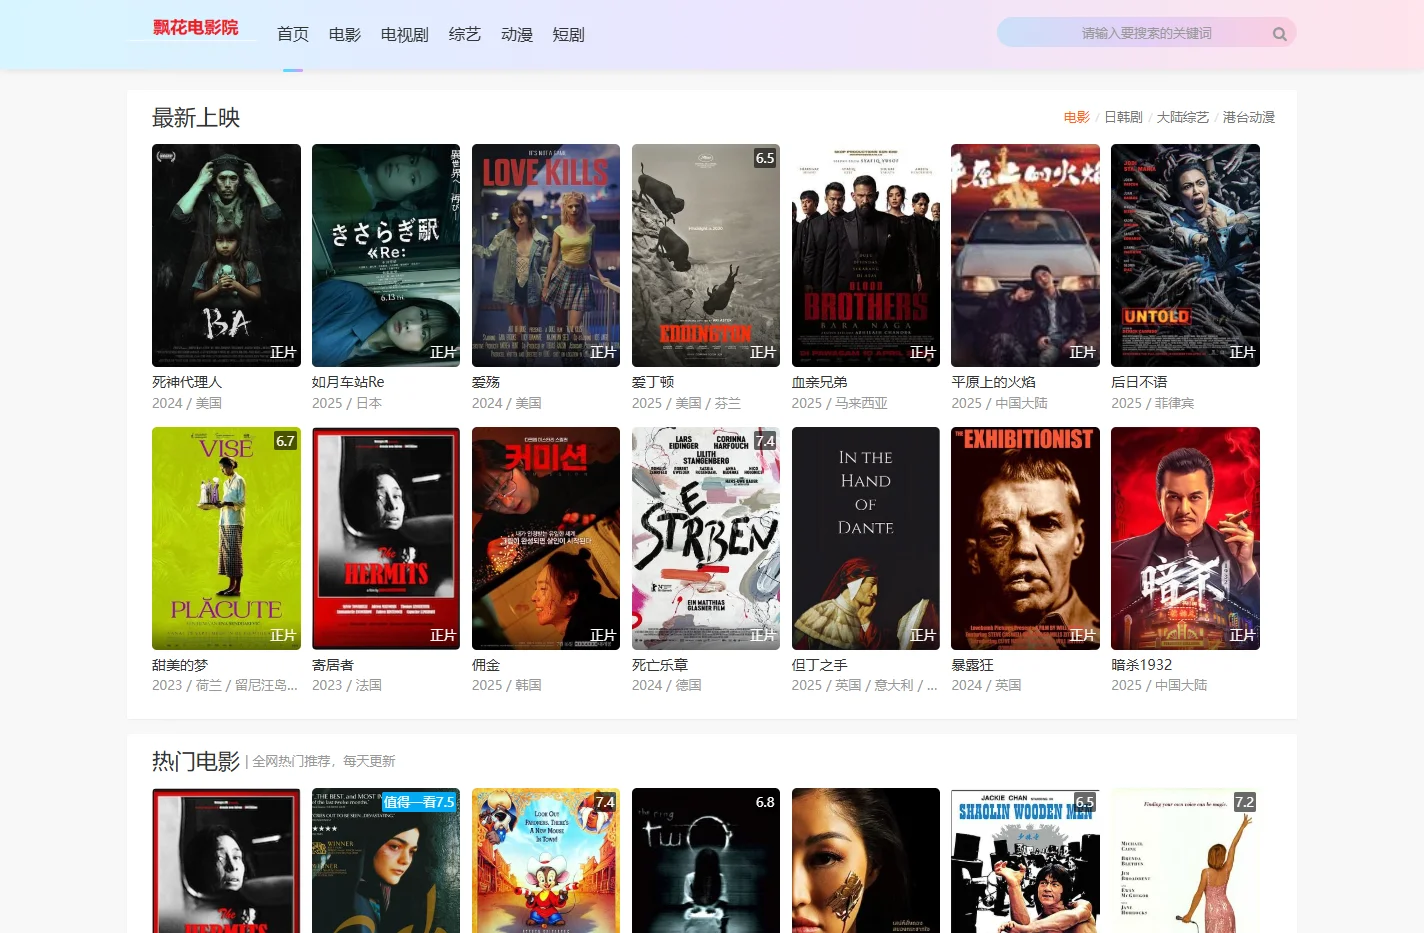Open the 甜美的梦 poster
Screen dimensions: 1424x933
pyautogui.click(x=226, y=538)
